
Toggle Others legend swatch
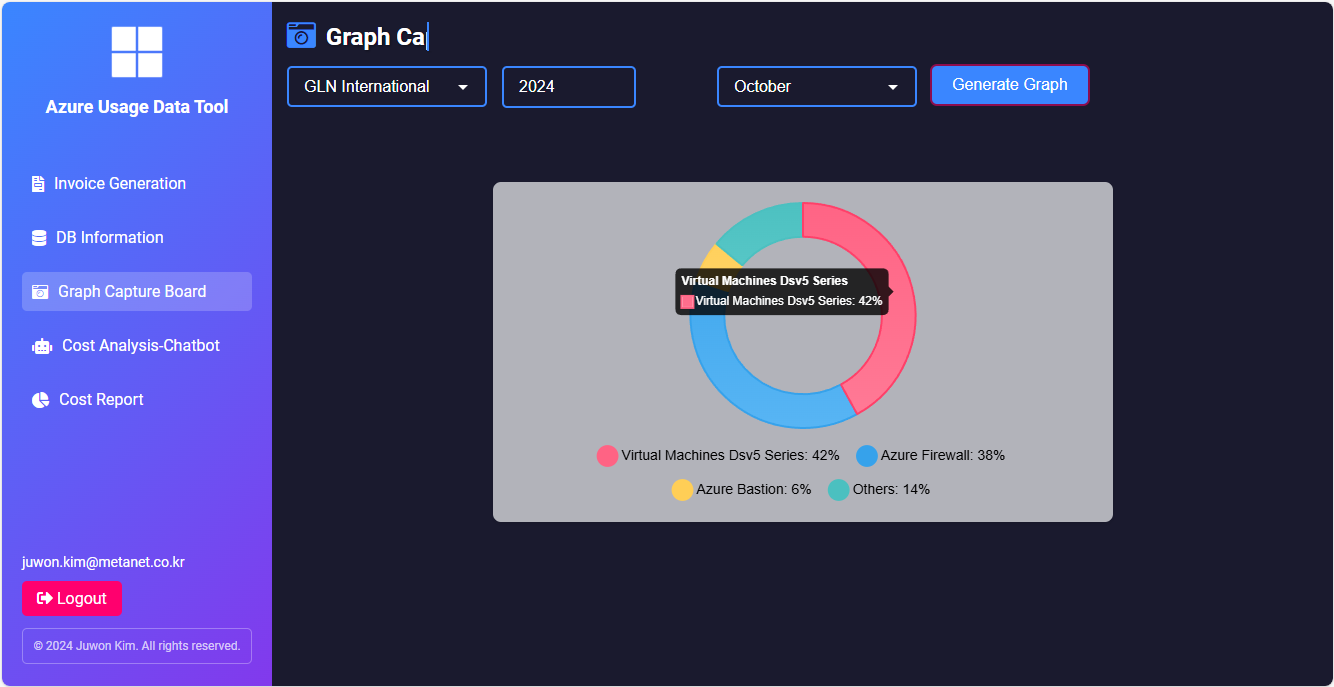[838, 490]
